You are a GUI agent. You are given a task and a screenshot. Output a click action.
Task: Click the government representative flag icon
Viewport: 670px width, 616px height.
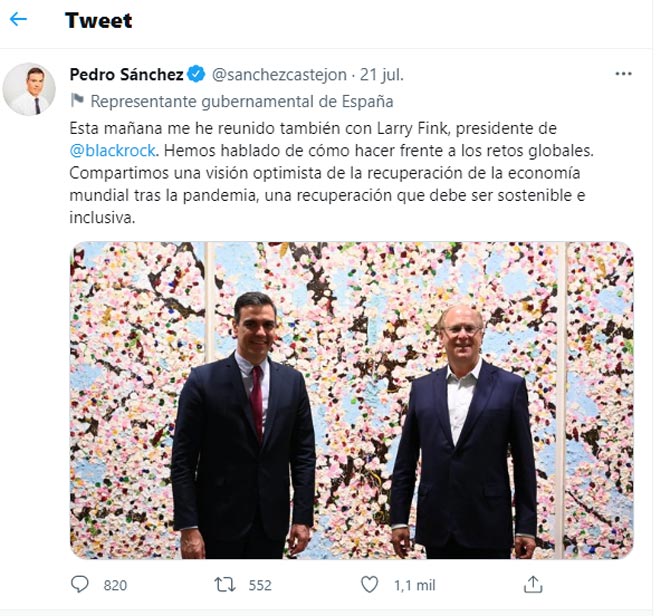coord(77,101)
